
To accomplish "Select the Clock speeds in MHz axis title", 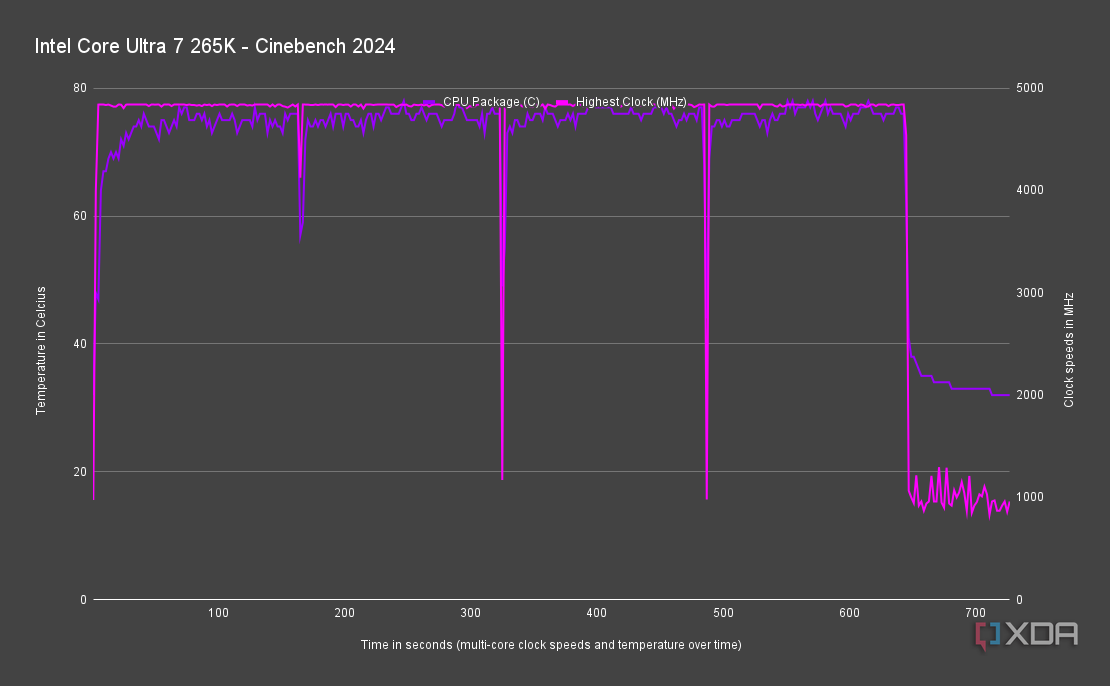I will click(x=1069, y=350).
